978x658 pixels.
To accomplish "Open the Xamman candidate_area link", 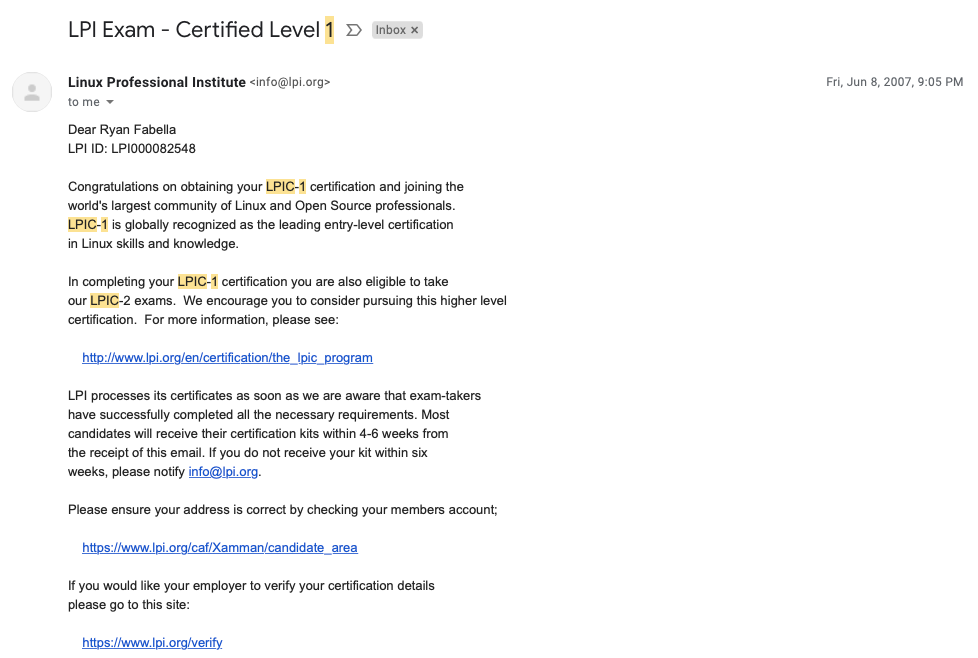I will [x=220, y=548].
